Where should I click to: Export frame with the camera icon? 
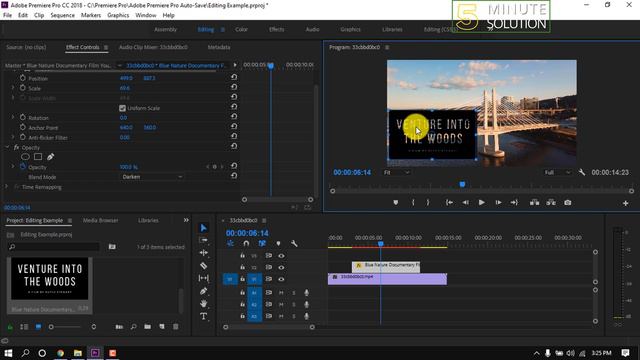tap(568, 202)
